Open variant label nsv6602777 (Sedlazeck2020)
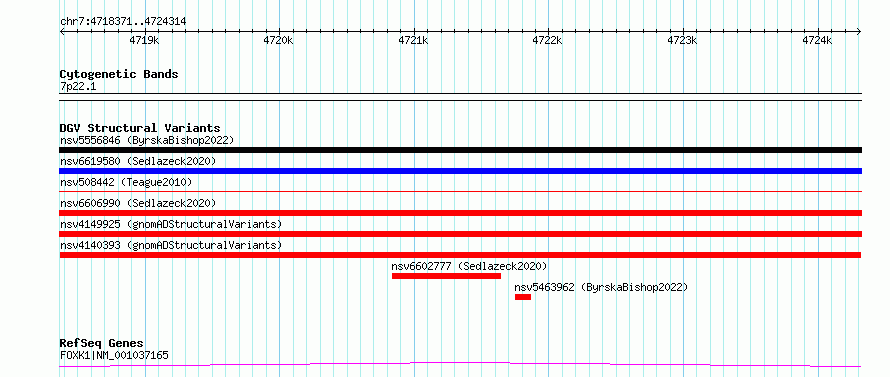 click(469, 266)
